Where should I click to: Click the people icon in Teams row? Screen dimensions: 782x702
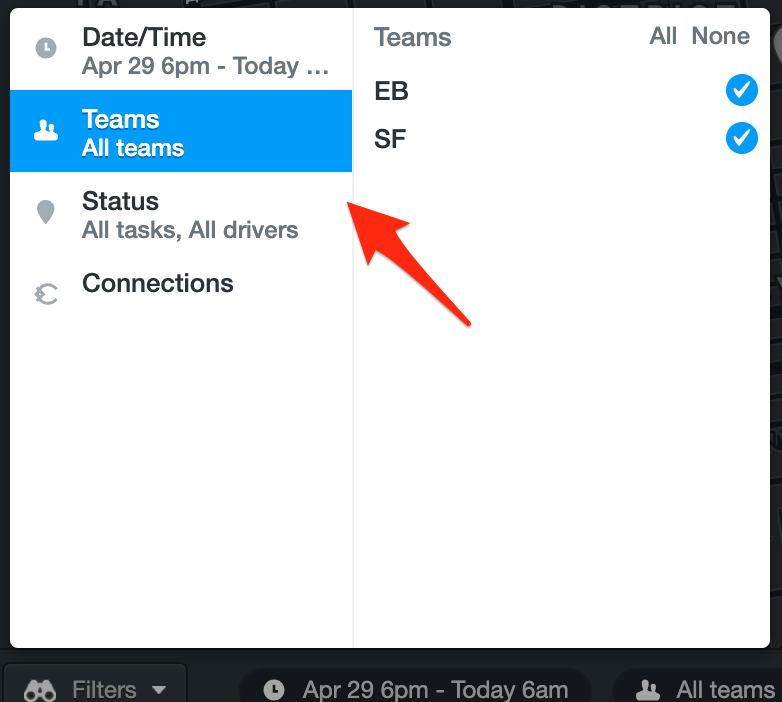[x=46, y=131]
